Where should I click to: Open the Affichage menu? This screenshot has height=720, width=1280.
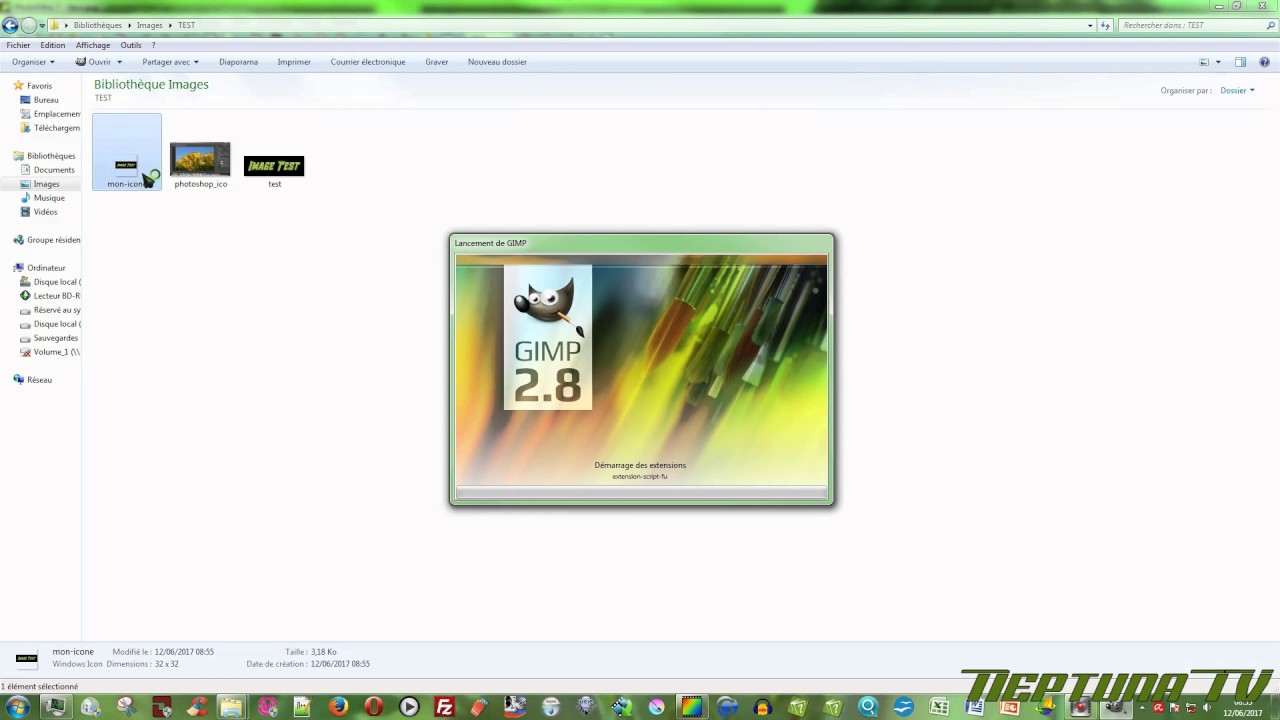click(92, 45)
